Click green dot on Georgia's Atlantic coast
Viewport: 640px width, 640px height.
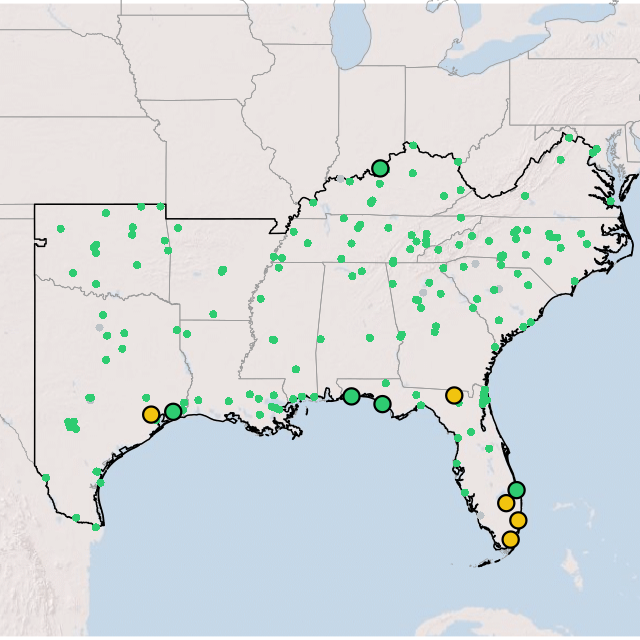click(x=495, y=347)
